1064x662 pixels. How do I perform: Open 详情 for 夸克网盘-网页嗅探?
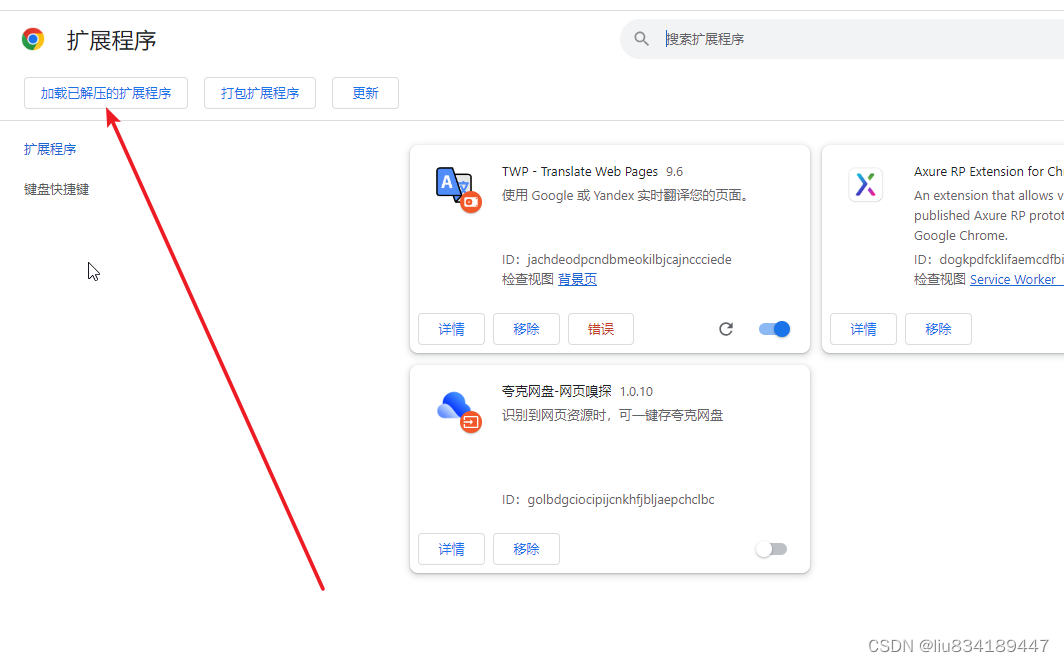[x=451, y=549]
